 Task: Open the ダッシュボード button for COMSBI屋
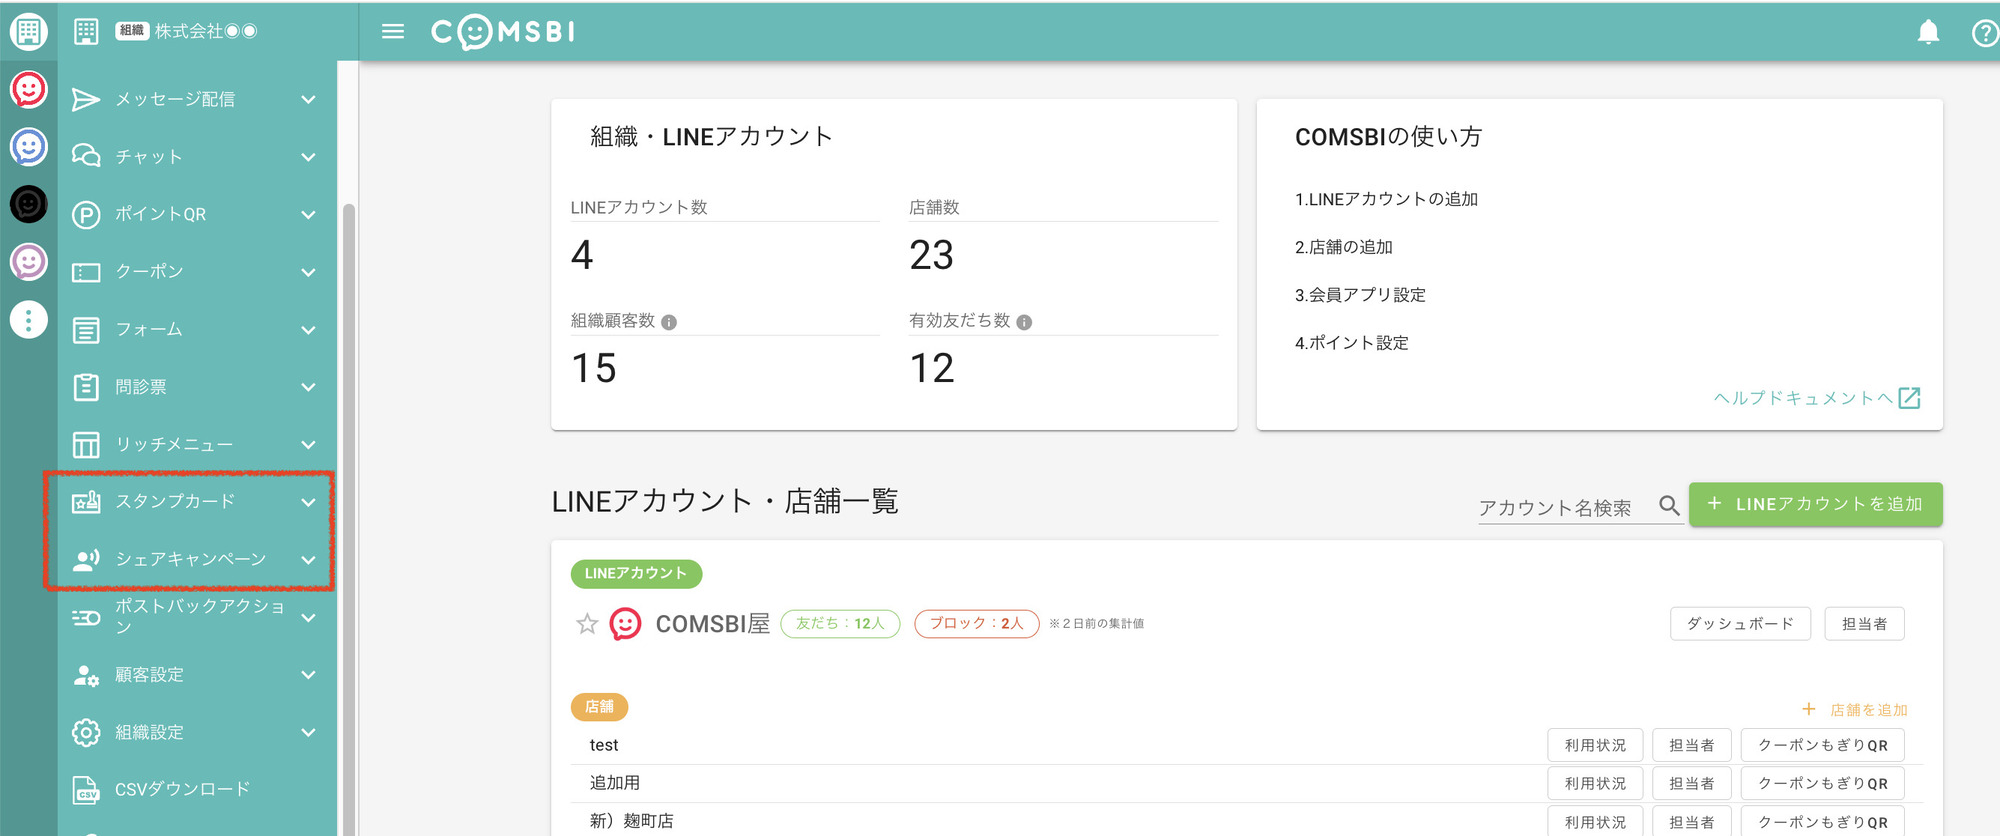(1739, 624)
